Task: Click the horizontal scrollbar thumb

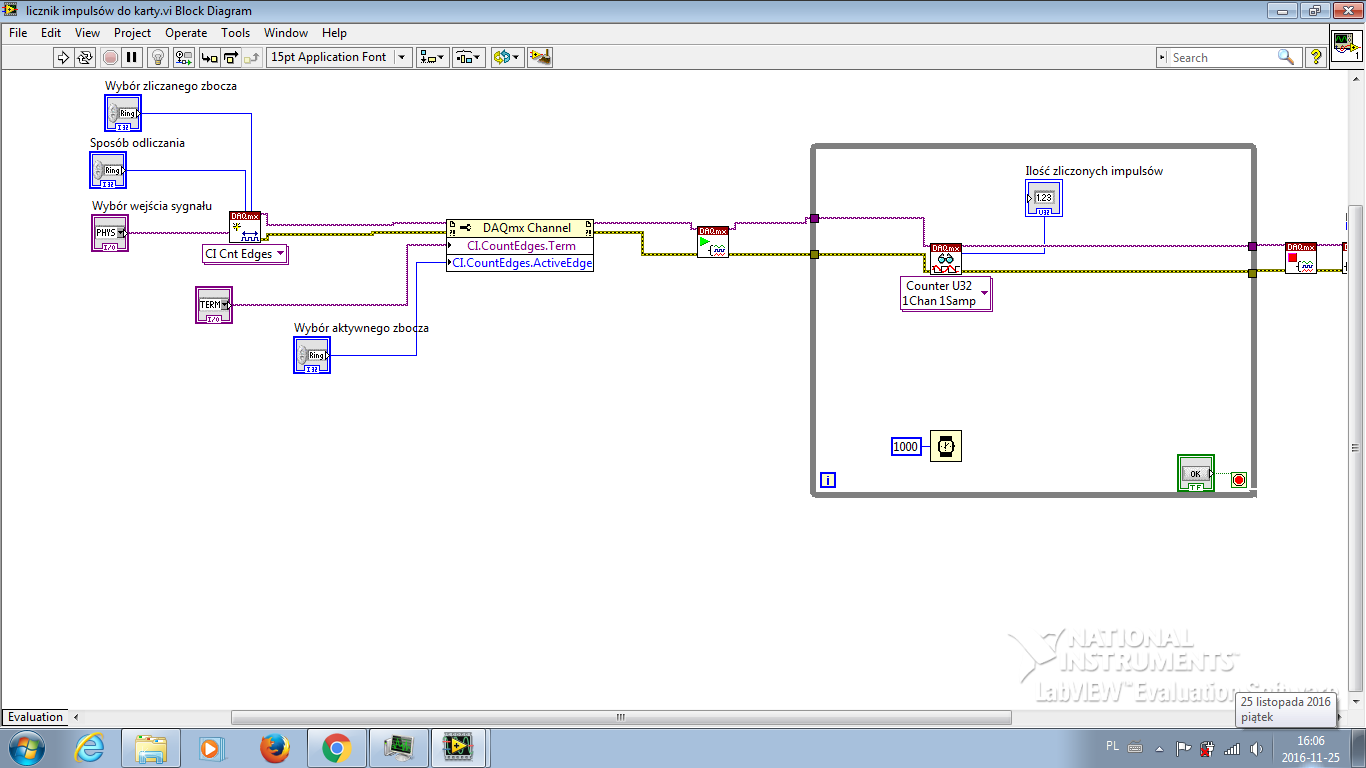Action: coord(621,717)
